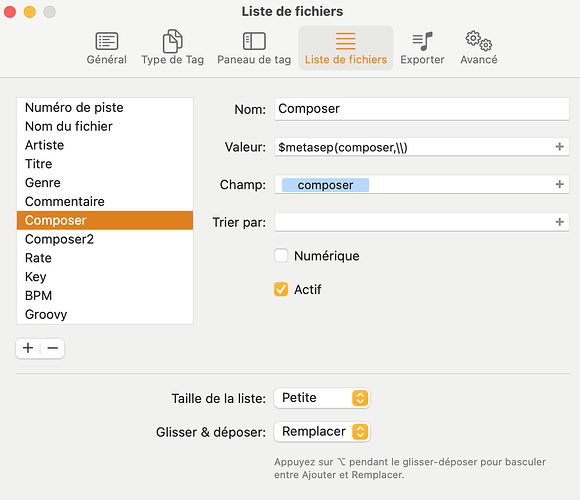Click the plus at the end of the Valeur field
This screenshot has height=500, width=580.
tap(559, 147)
